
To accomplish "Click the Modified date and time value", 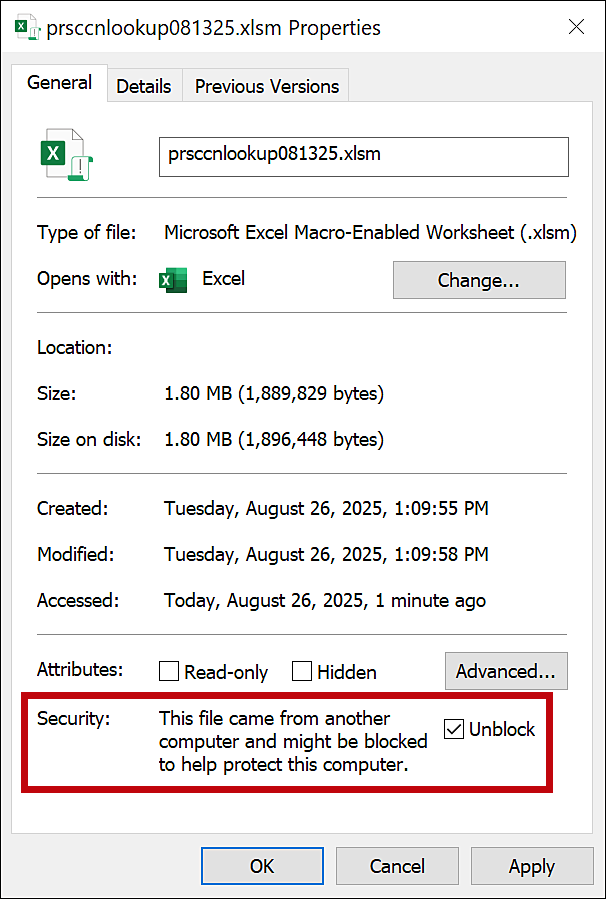I will point(326,554).
